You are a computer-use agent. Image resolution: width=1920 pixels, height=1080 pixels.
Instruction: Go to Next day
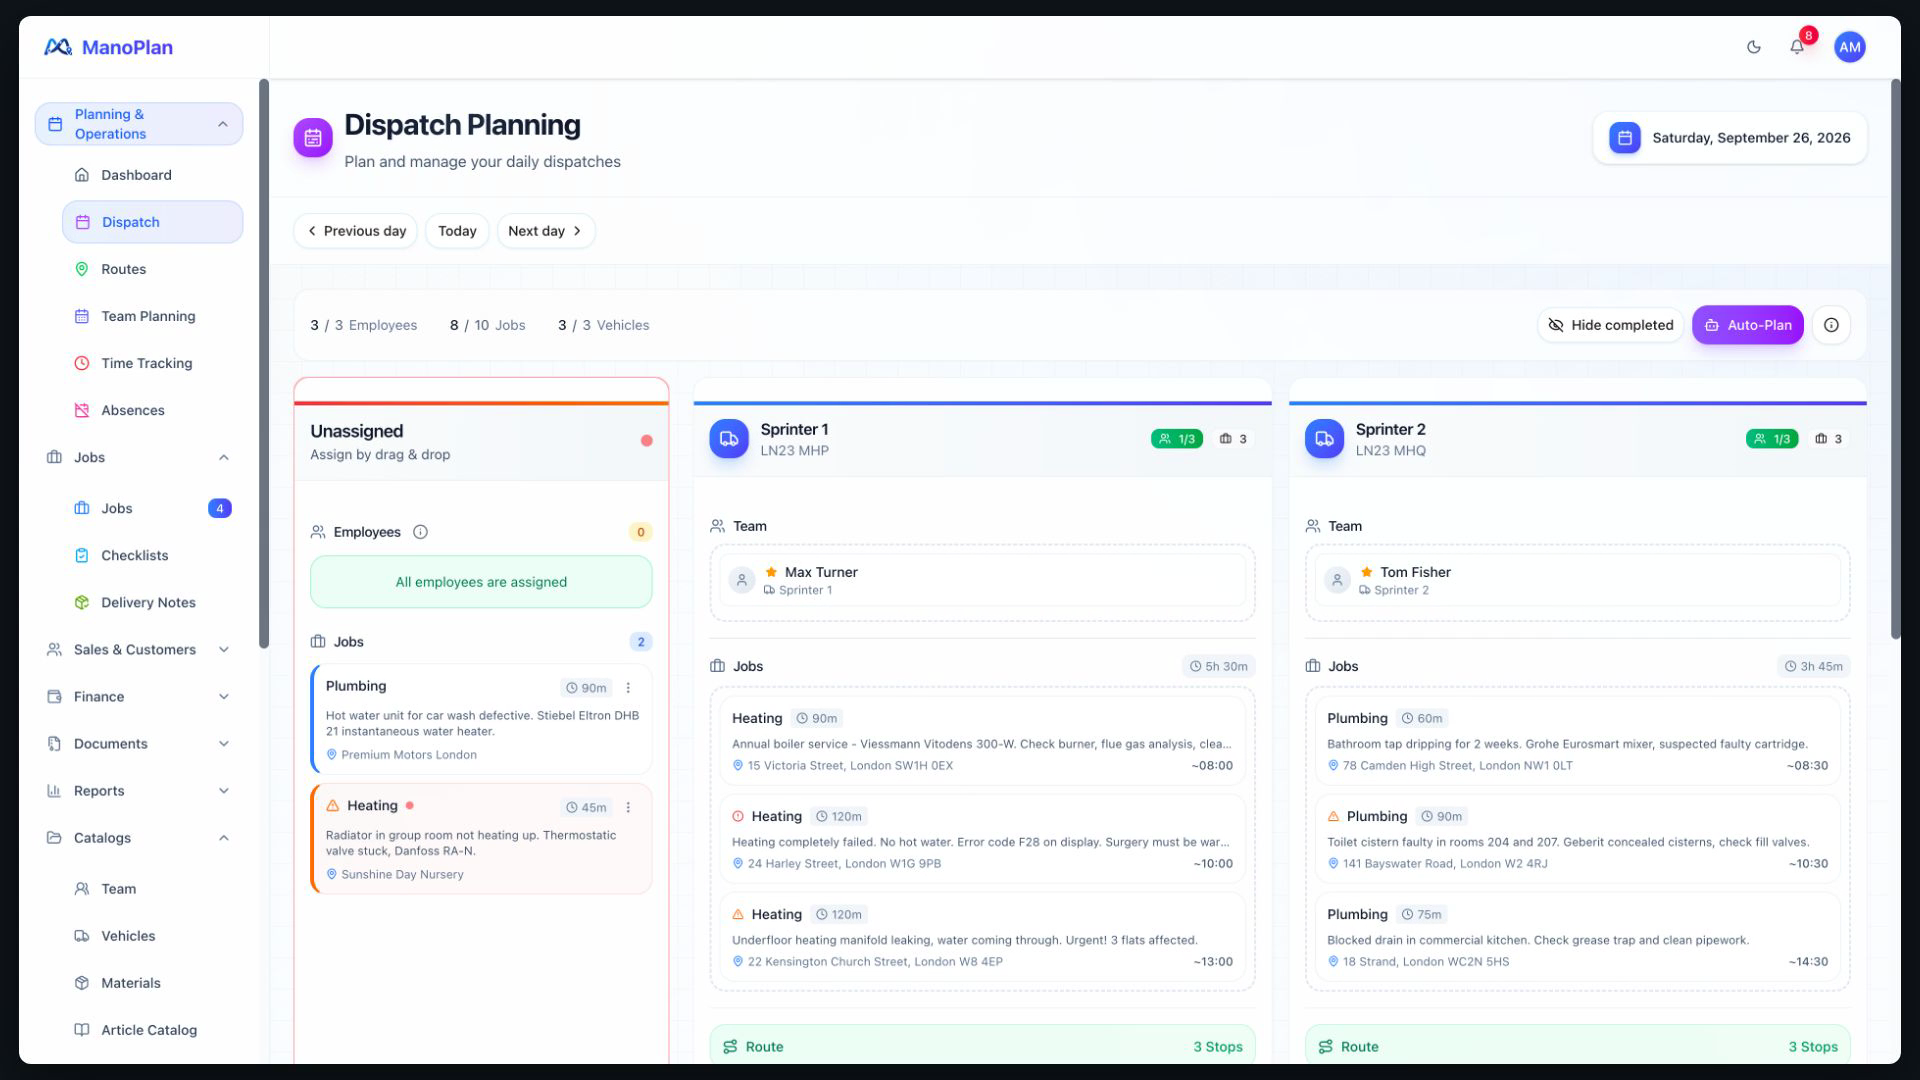(x=546, y=231)
